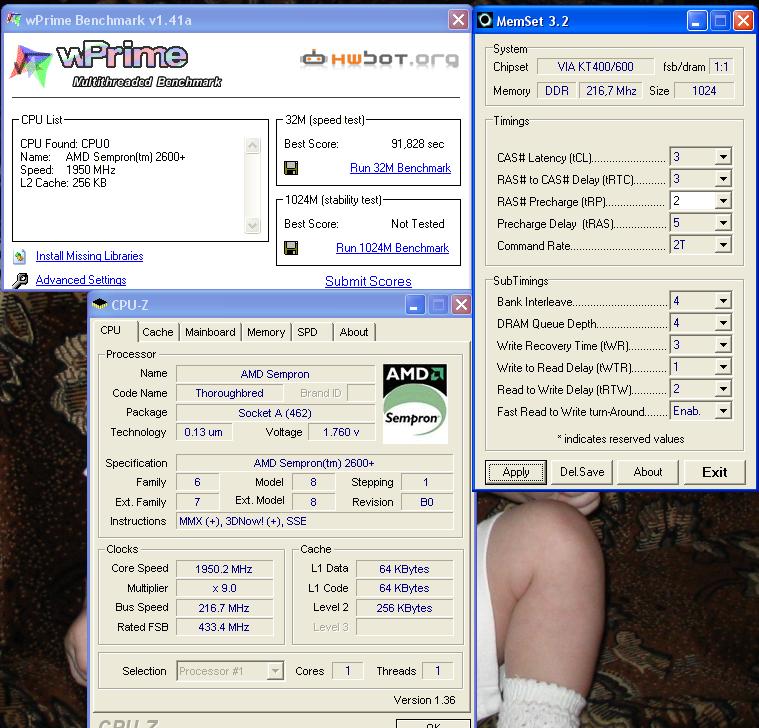This screenshot has height=728, width=759.
Task: Click the wPrime title bar icon
Action: (14, 20)
